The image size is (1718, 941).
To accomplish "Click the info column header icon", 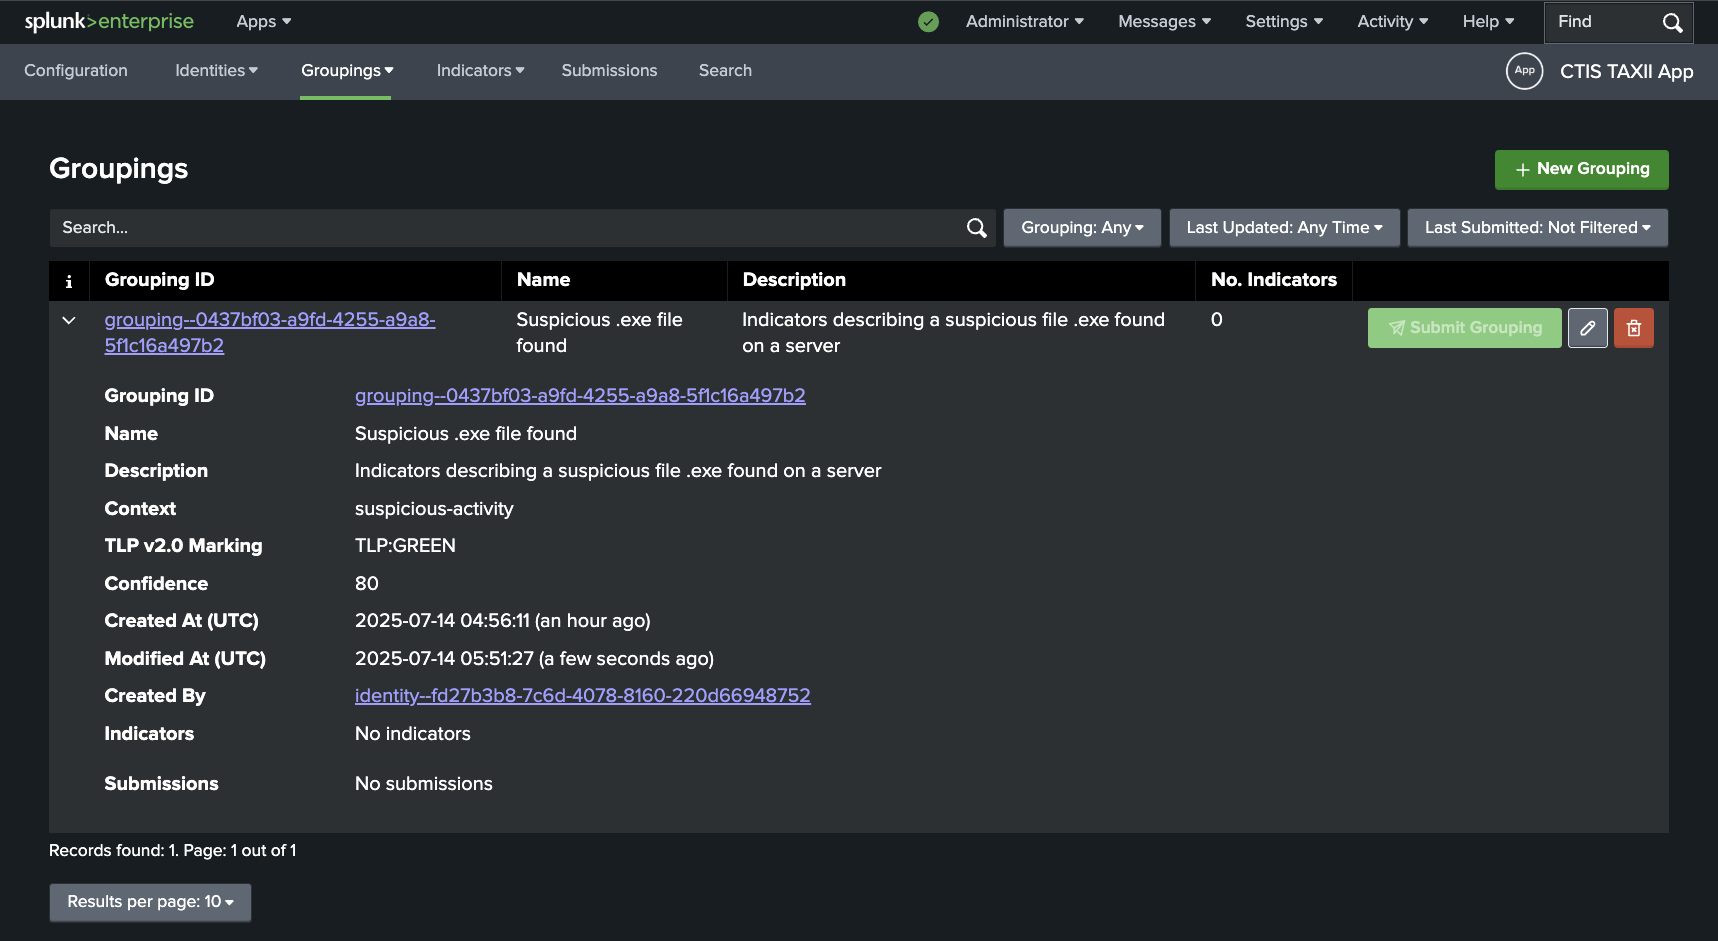I will (x=69, y=281).
